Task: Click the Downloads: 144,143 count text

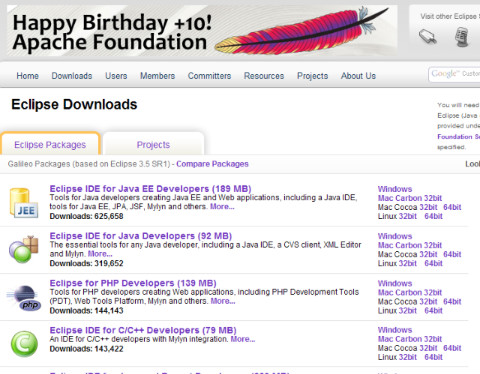Action: pyautogui.click(x=86, y=311)
